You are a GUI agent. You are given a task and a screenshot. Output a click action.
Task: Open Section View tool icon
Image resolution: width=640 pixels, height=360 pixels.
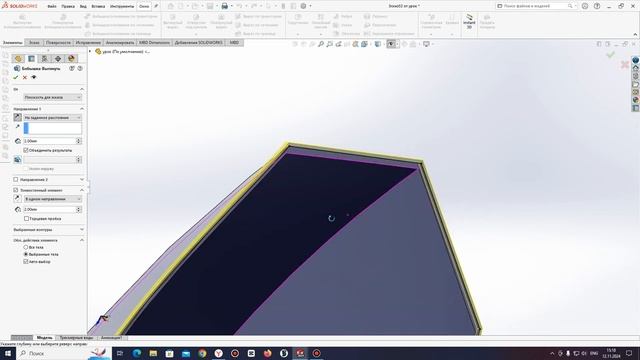[356, 44]
